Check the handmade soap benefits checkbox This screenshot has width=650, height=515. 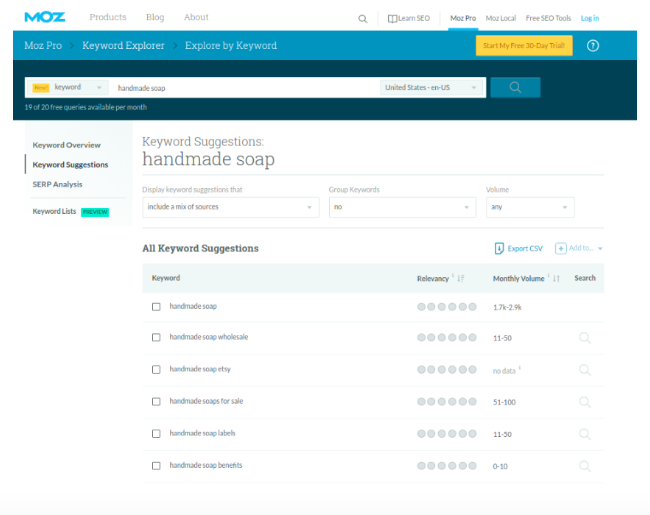point(156,466)
